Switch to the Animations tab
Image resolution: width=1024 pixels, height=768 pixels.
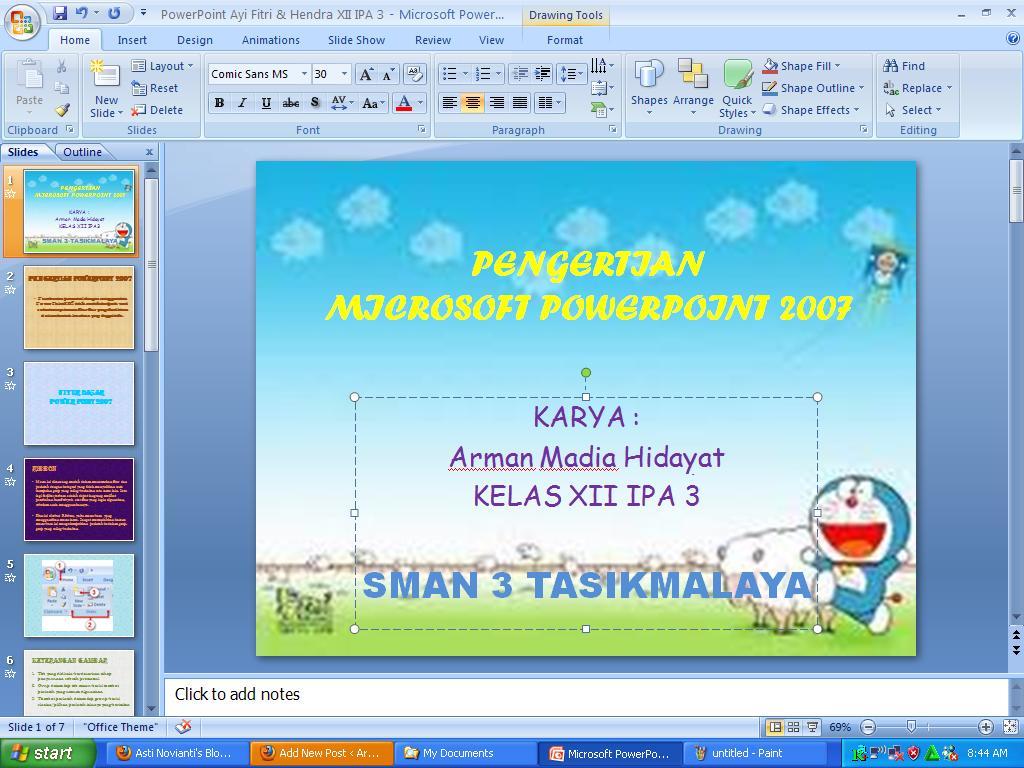click(270, 40)
